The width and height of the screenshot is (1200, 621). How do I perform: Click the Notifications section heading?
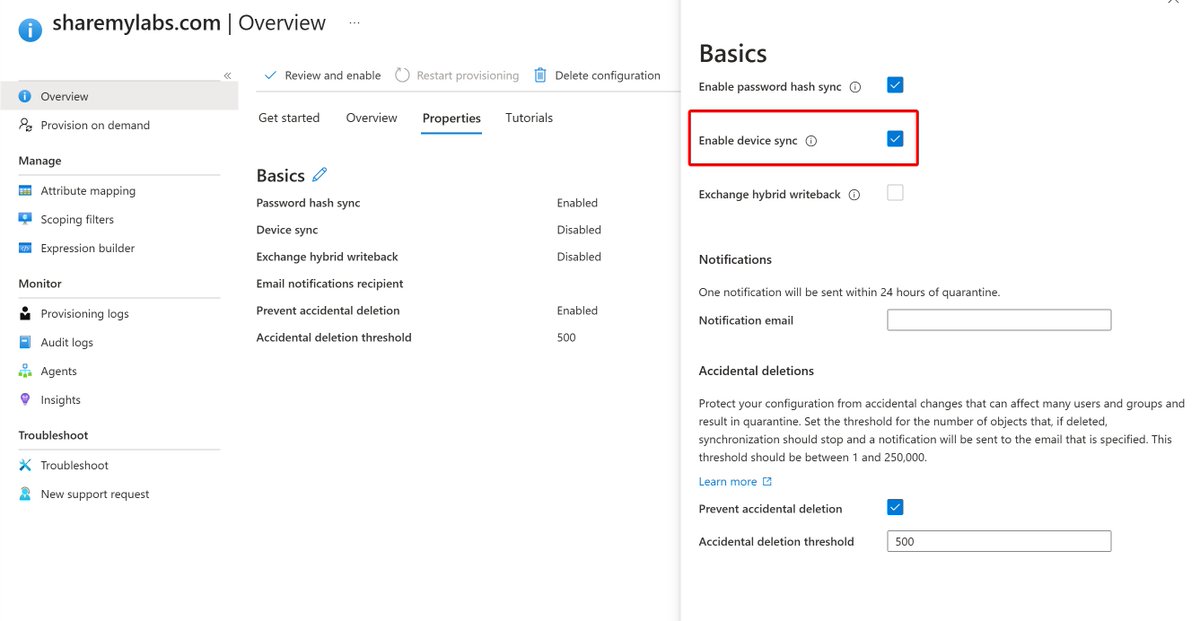click(735, 260)
